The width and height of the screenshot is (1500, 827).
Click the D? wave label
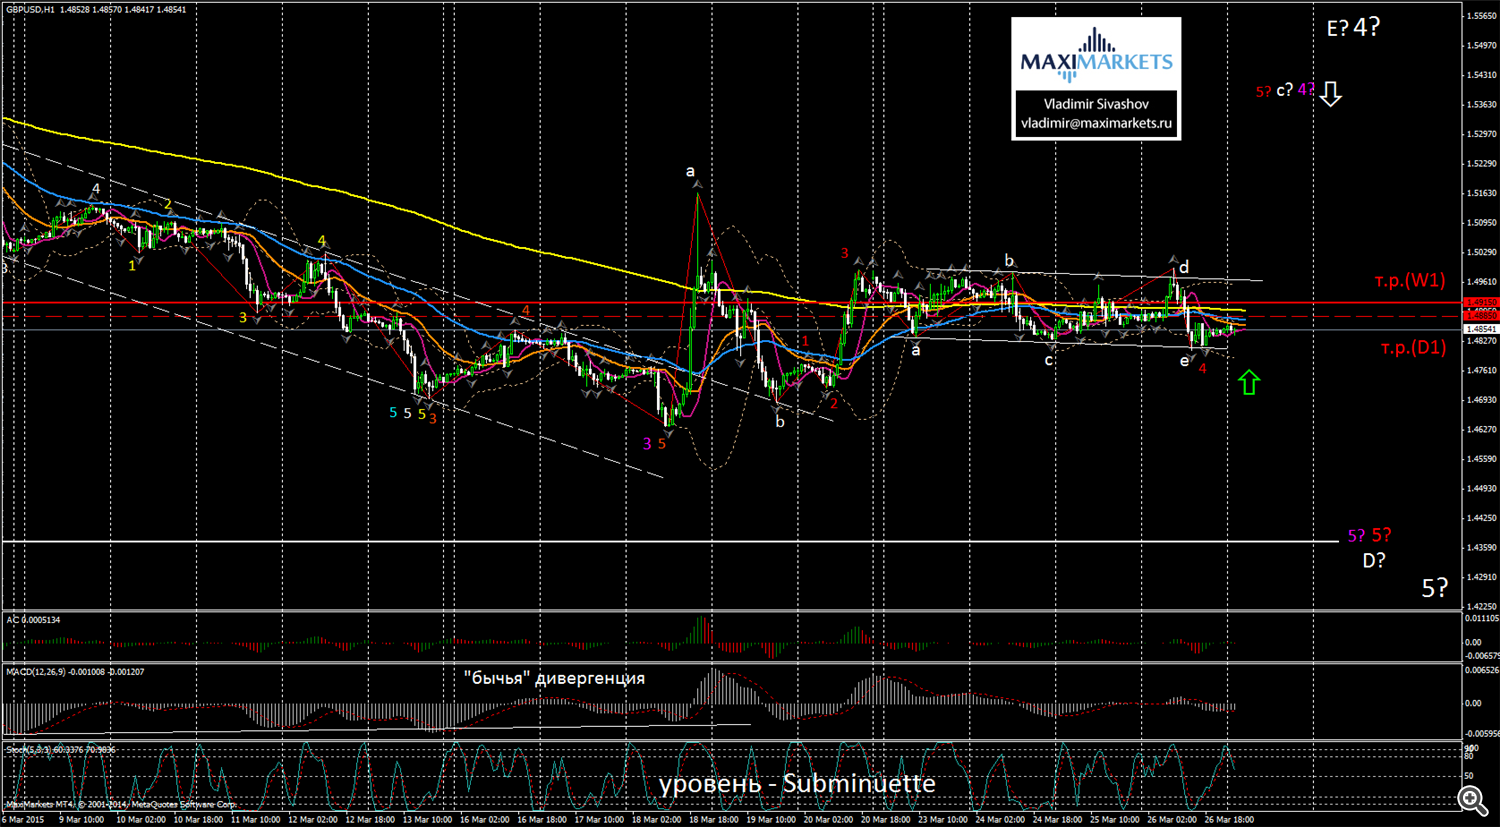tap(1374, 561)
